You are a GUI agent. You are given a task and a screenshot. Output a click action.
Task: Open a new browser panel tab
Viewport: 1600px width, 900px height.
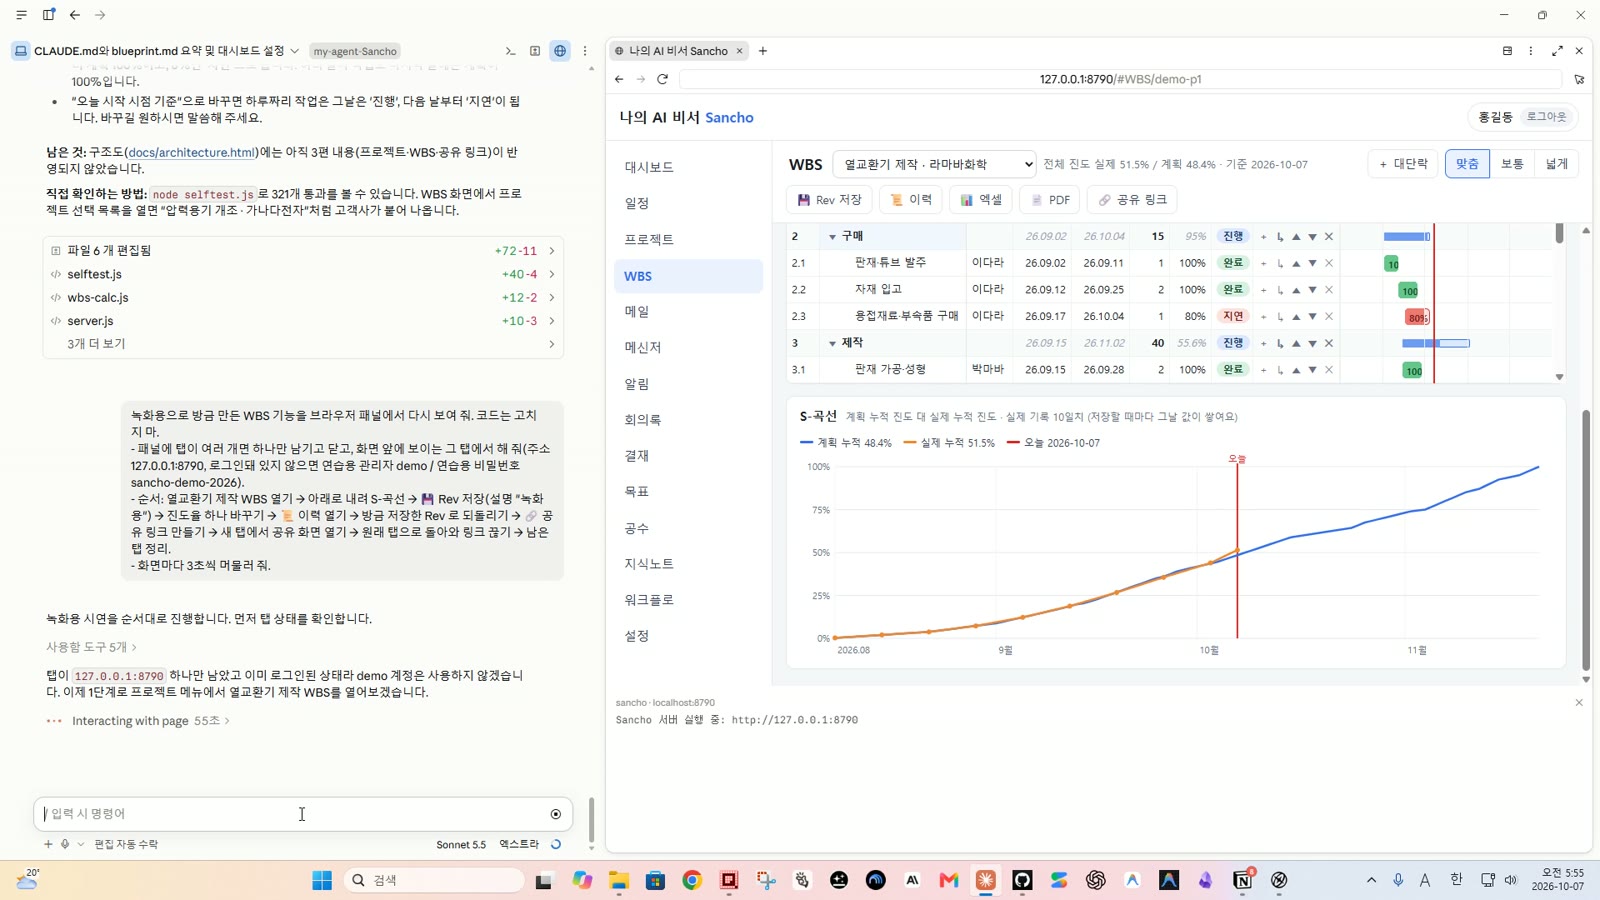[763, 51]
